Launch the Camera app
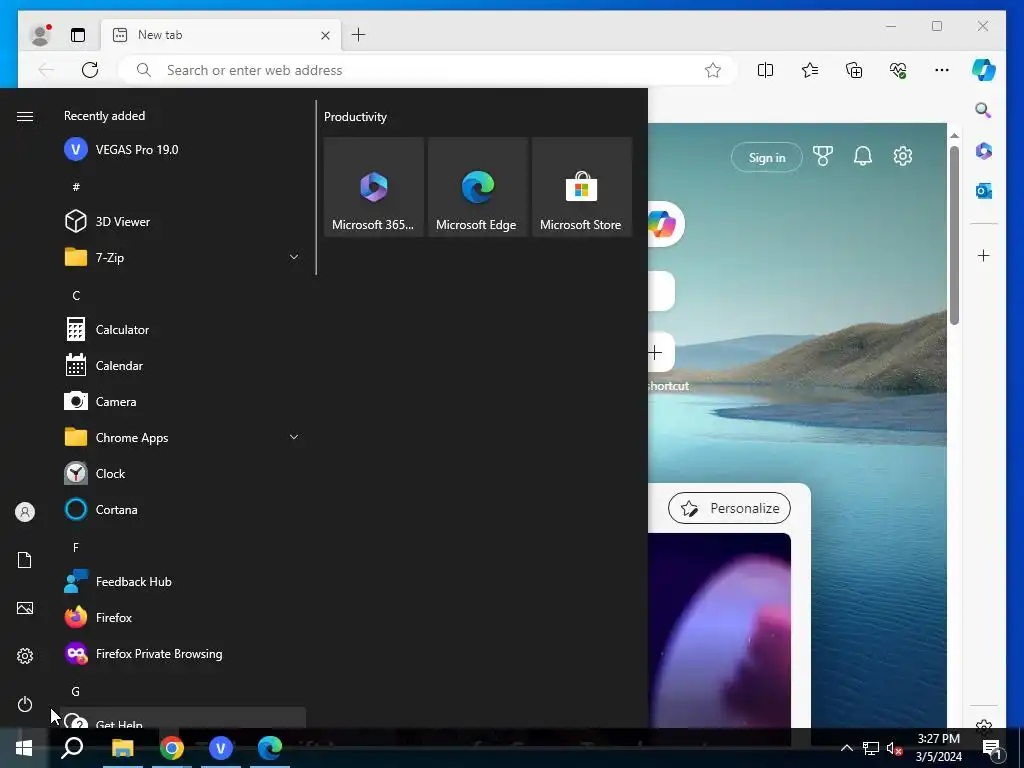Image resolution: width=1024 pixels, height=768 pixels. pos(183,401)
